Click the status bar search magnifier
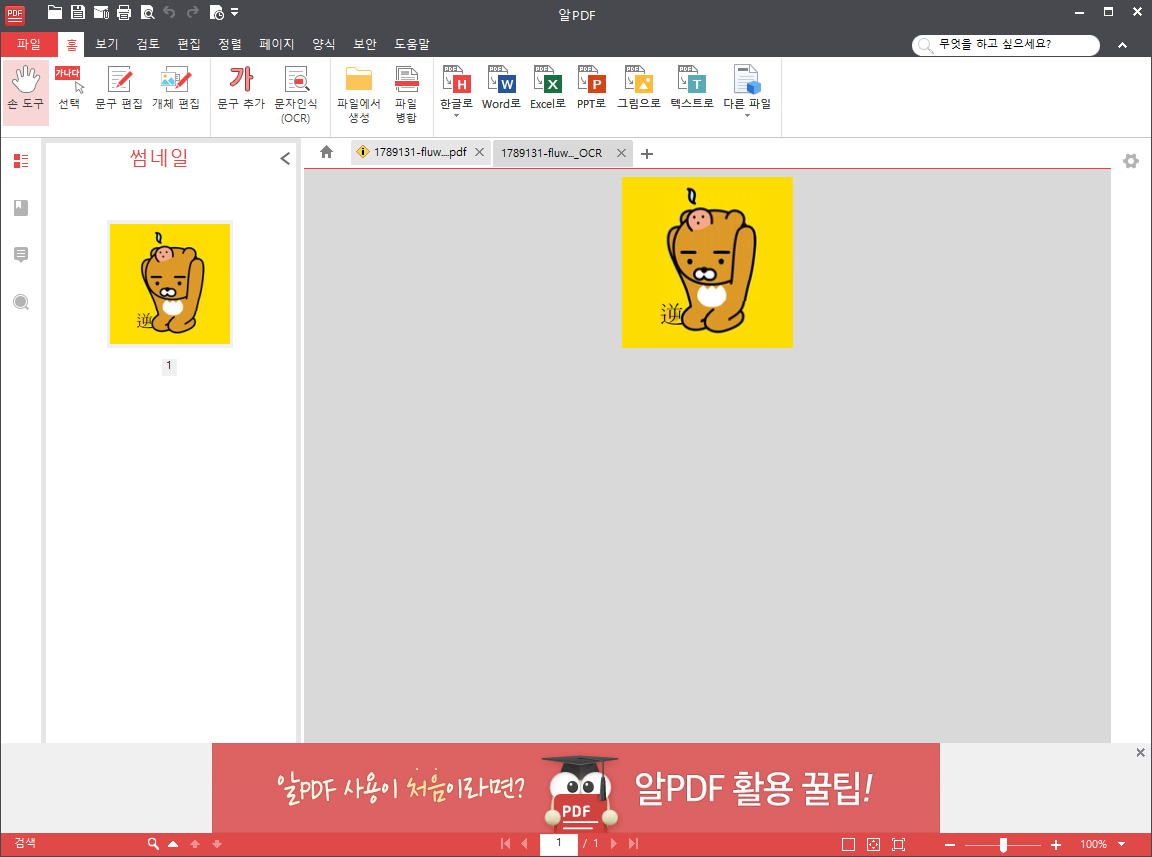Image resolution: width=1152 pixels, height=857 pixels. point(153,844)
